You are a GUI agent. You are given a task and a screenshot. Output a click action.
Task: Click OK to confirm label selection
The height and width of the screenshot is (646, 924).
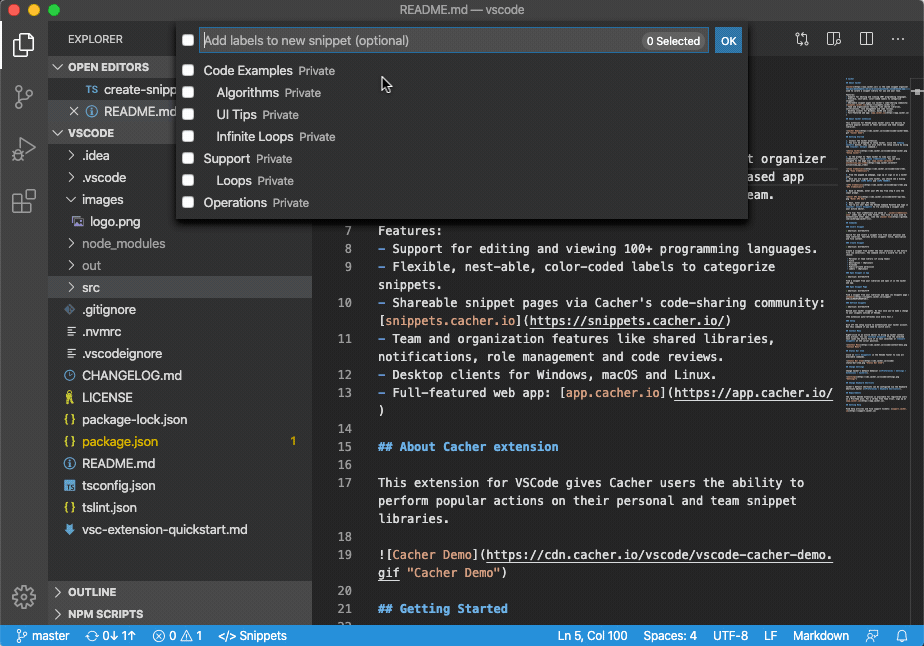tap(728, 41)
